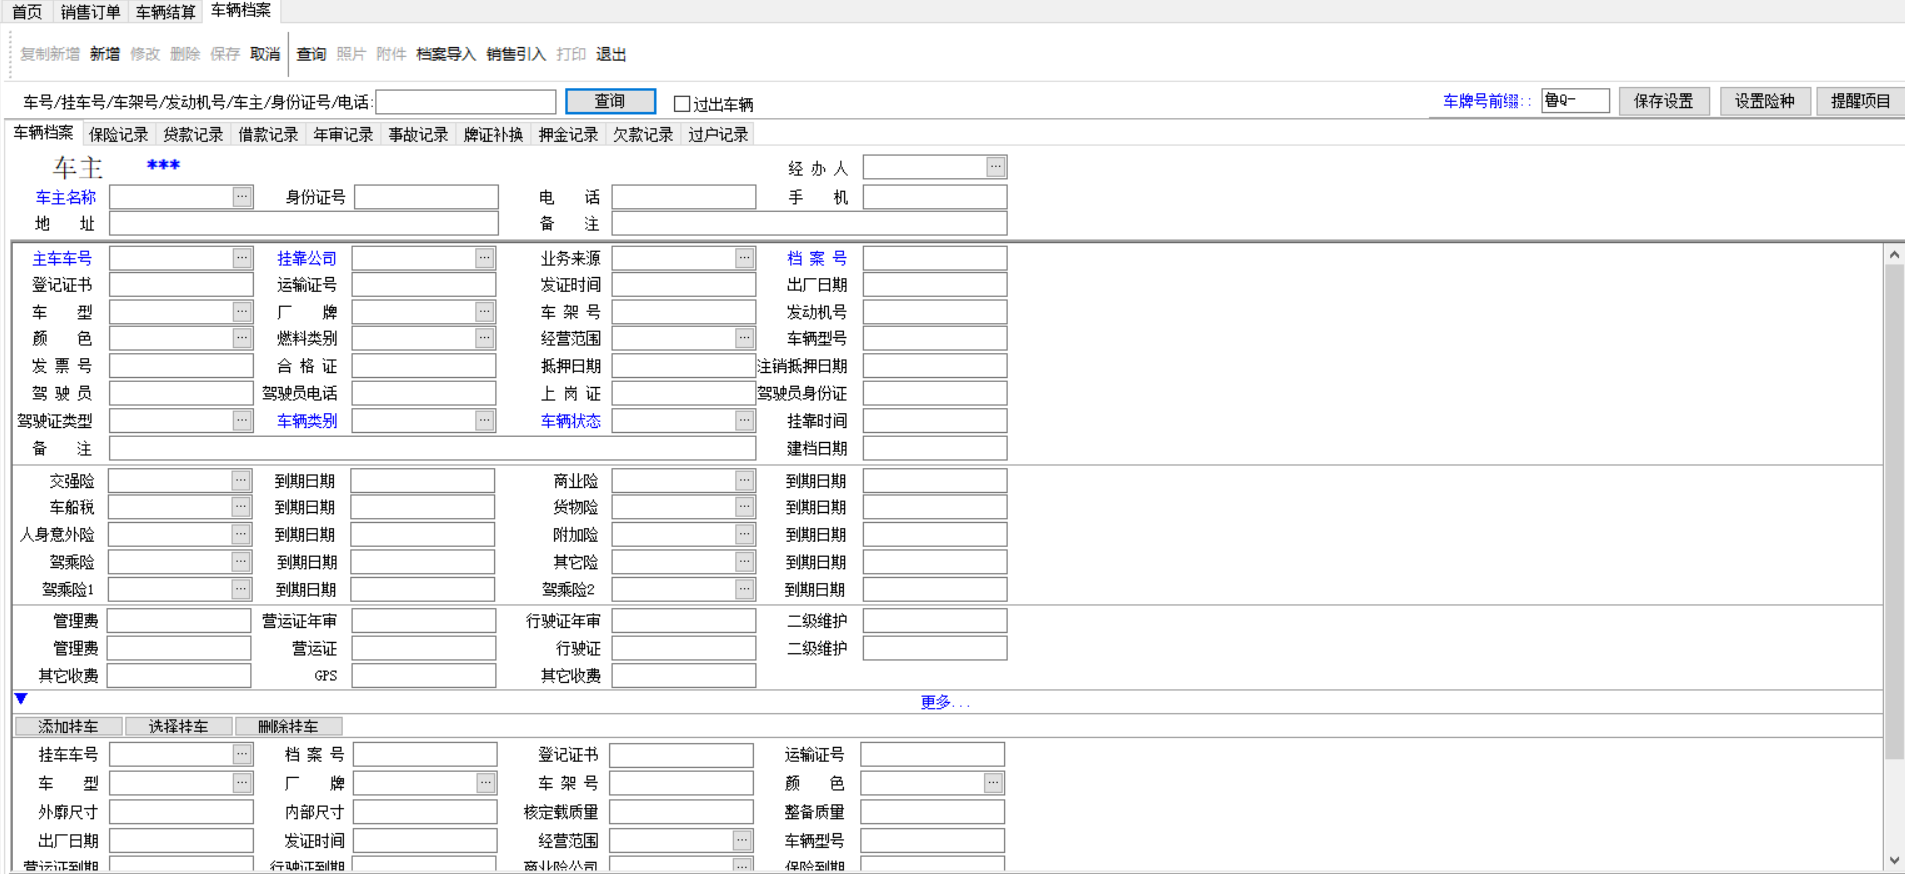Open the 业务来源 lookup ellipsis button
The image size is (1905, 874).
pyautogui.click(x=744, y=258)
